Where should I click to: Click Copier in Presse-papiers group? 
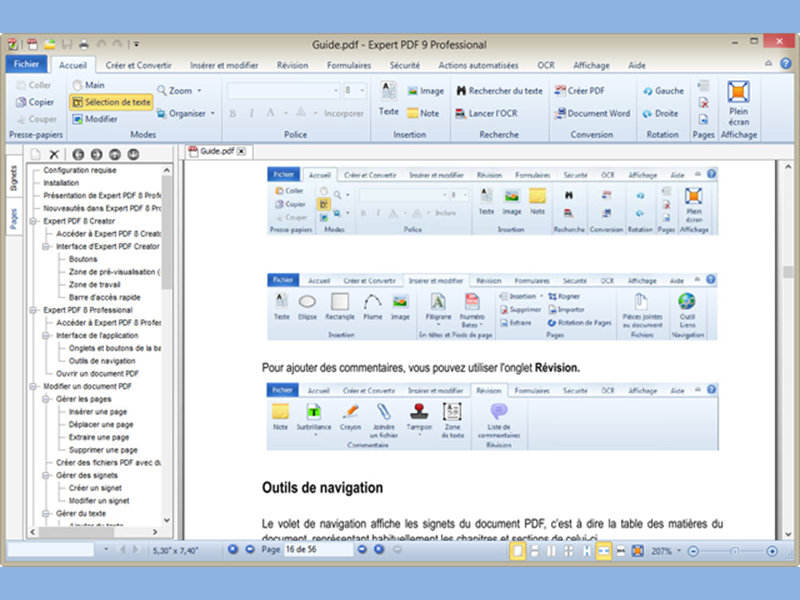35,102
